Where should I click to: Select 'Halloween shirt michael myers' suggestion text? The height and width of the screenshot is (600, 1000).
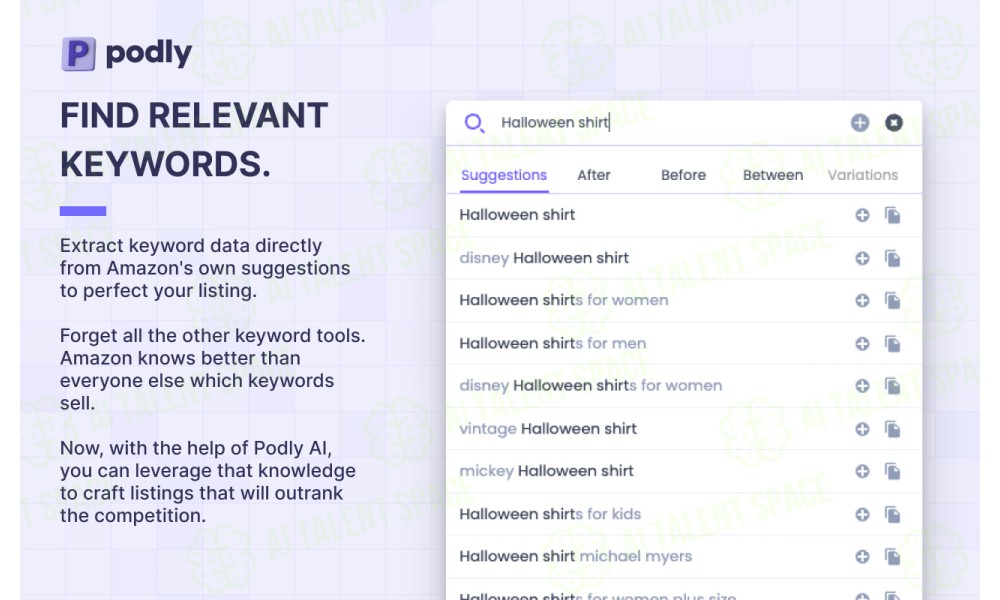point(575,557)
